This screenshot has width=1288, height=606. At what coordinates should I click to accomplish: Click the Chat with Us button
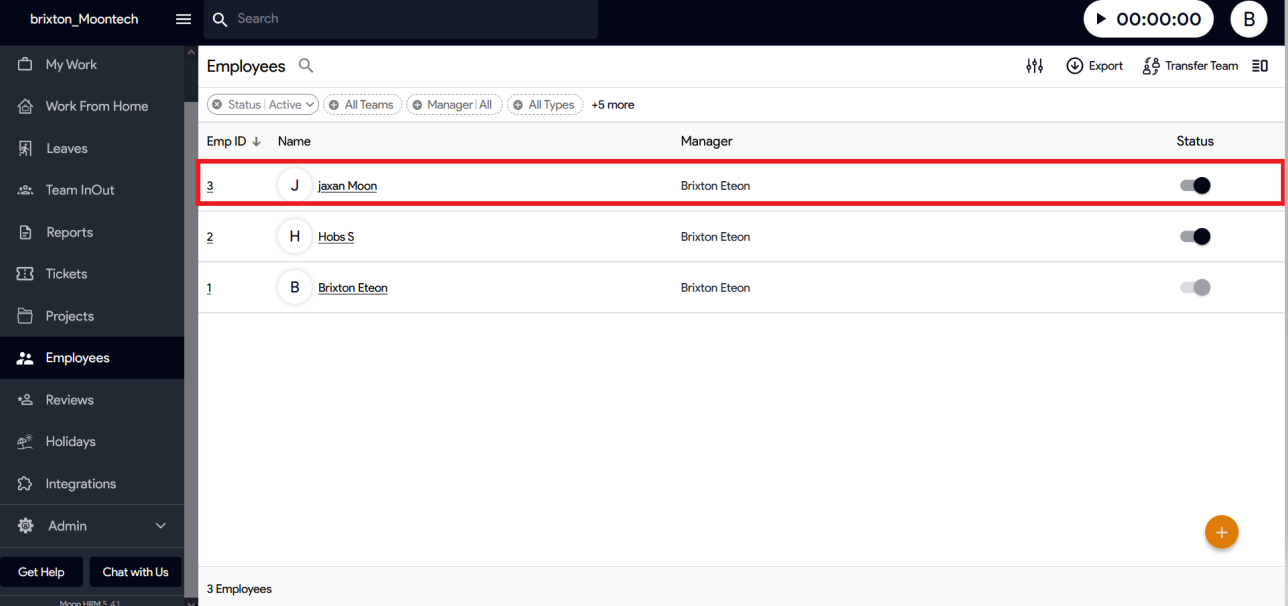pyautogui.click(x=135, y=572)
